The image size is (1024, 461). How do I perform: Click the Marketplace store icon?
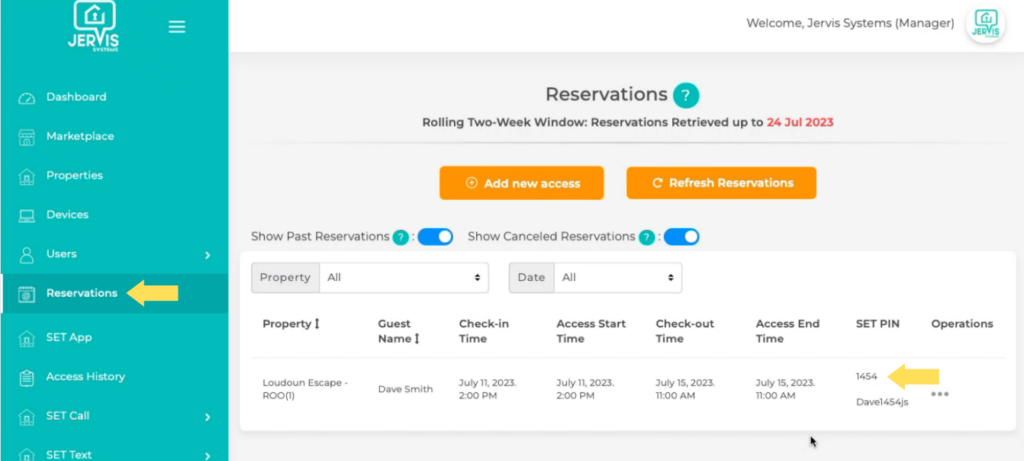27,136
